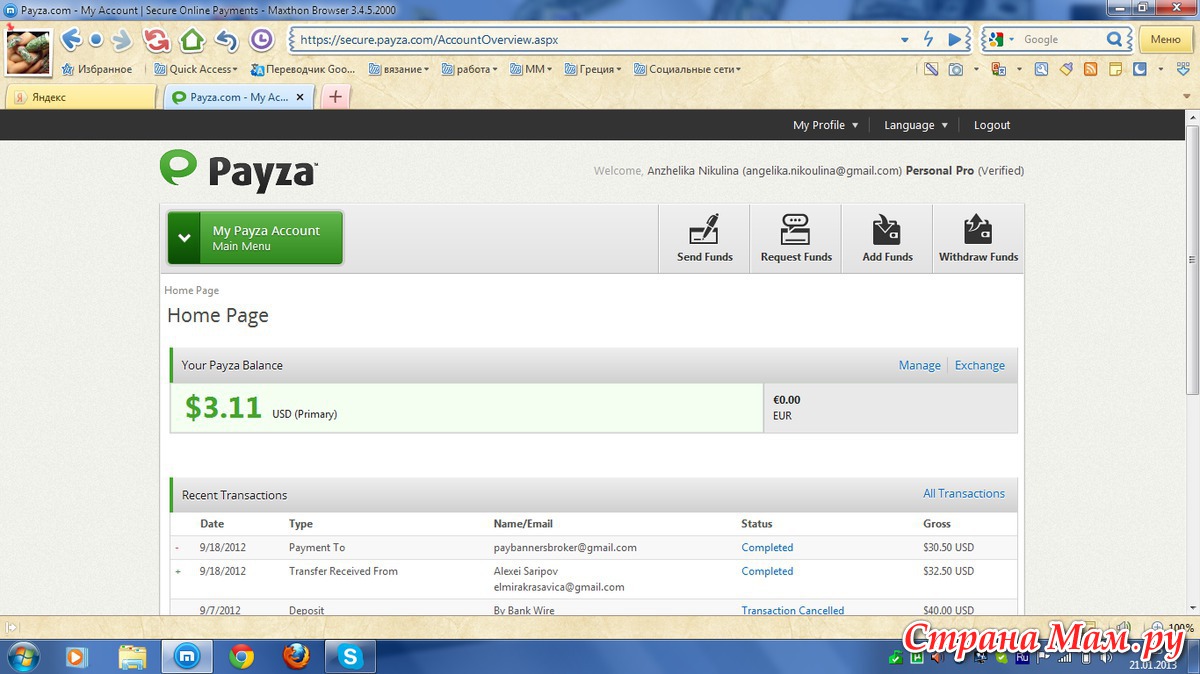Click the Payza logo
This screenshot has width=1200, height=674.
238,171
